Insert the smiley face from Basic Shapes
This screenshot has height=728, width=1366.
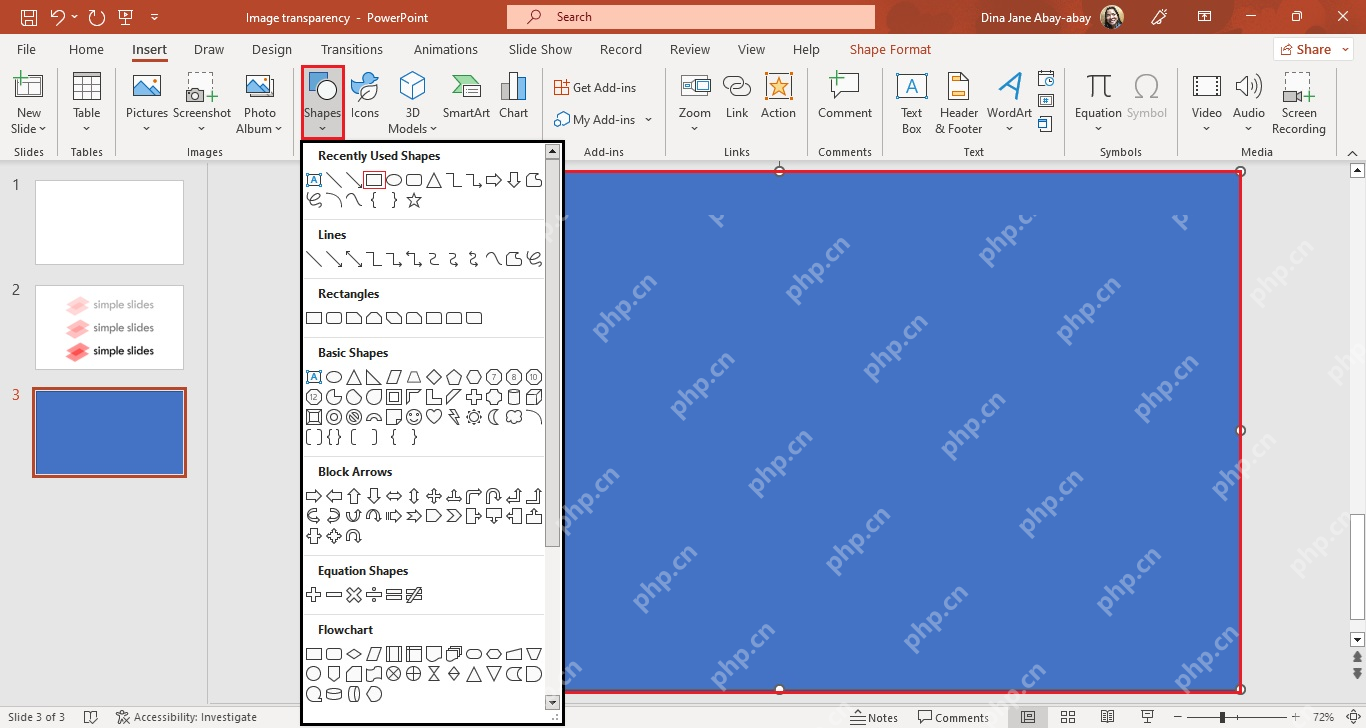pos(414,417)
